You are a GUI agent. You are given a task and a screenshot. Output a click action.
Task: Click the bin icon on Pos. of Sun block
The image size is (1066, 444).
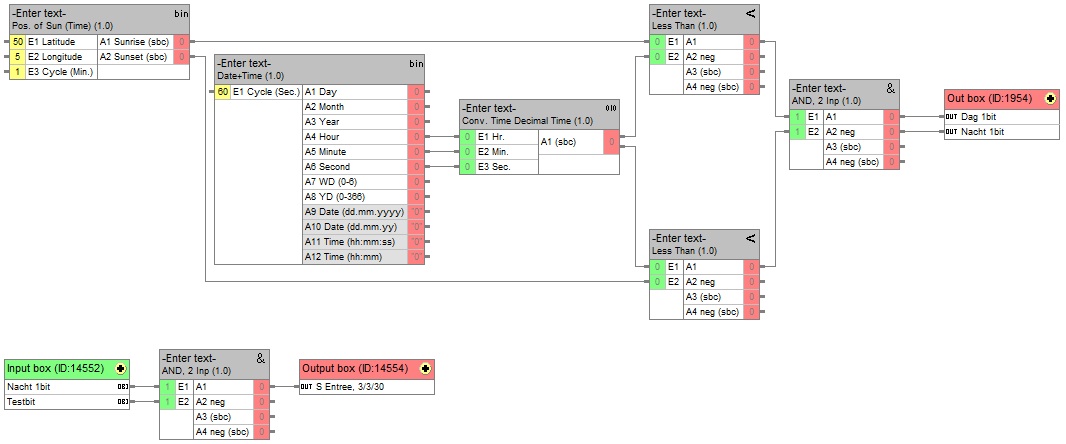(x=180, y=14)
